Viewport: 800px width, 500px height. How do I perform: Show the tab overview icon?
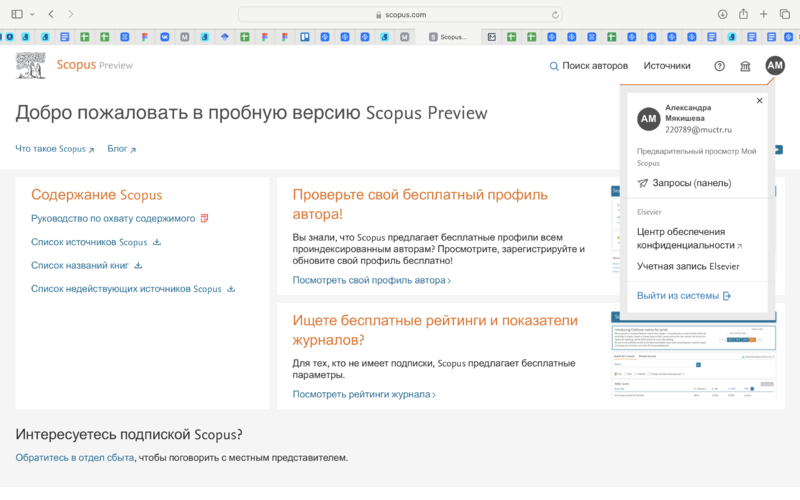(785, 14)
